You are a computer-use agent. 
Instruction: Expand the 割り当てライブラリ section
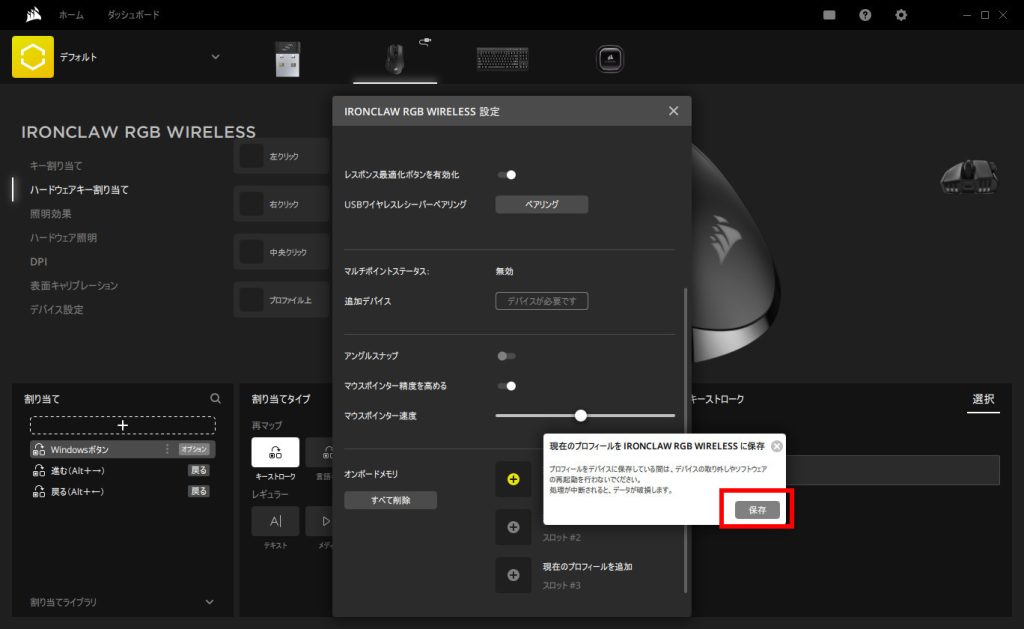(210, 602)
